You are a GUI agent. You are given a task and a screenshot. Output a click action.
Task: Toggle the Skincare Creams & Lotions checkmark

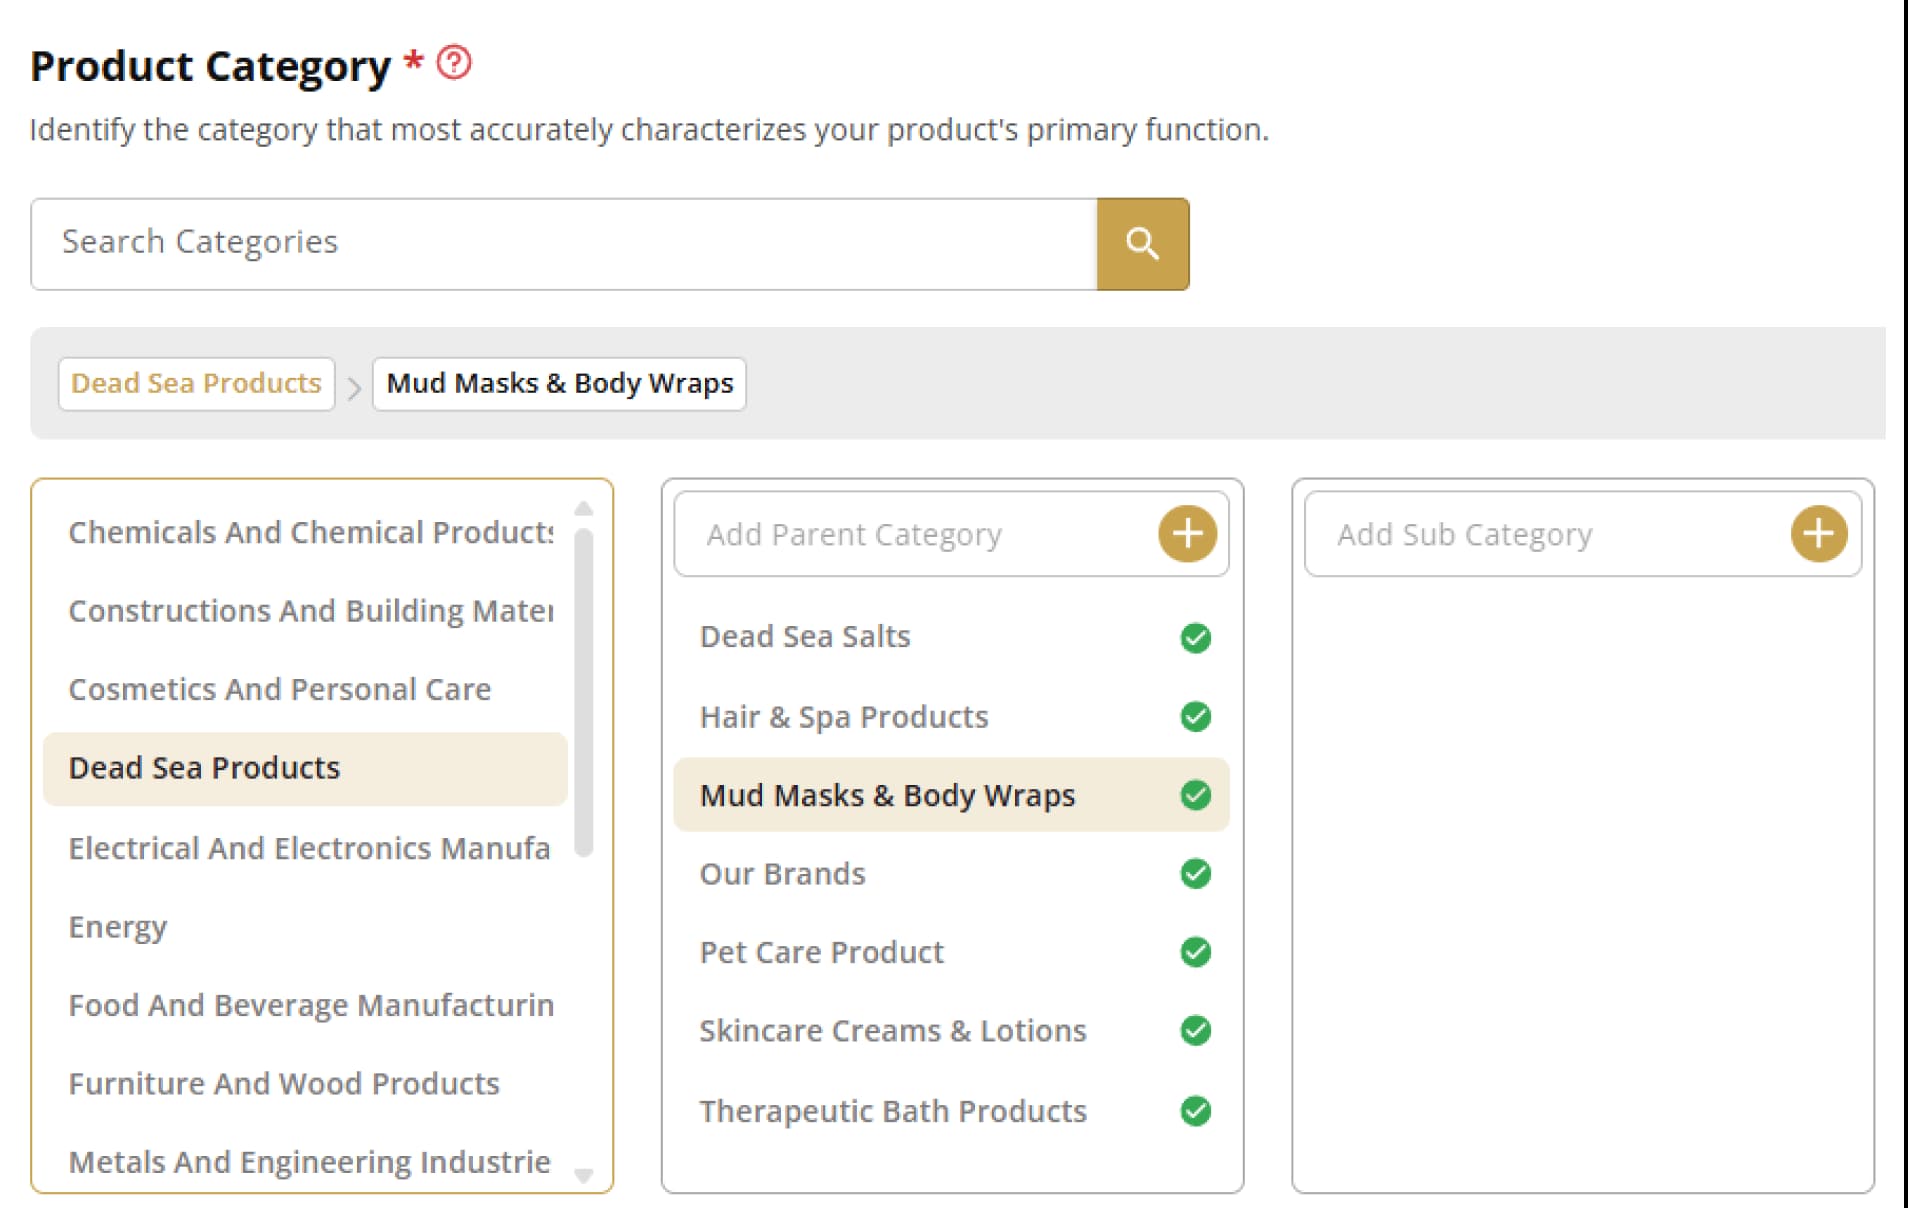point(1195,1031)
